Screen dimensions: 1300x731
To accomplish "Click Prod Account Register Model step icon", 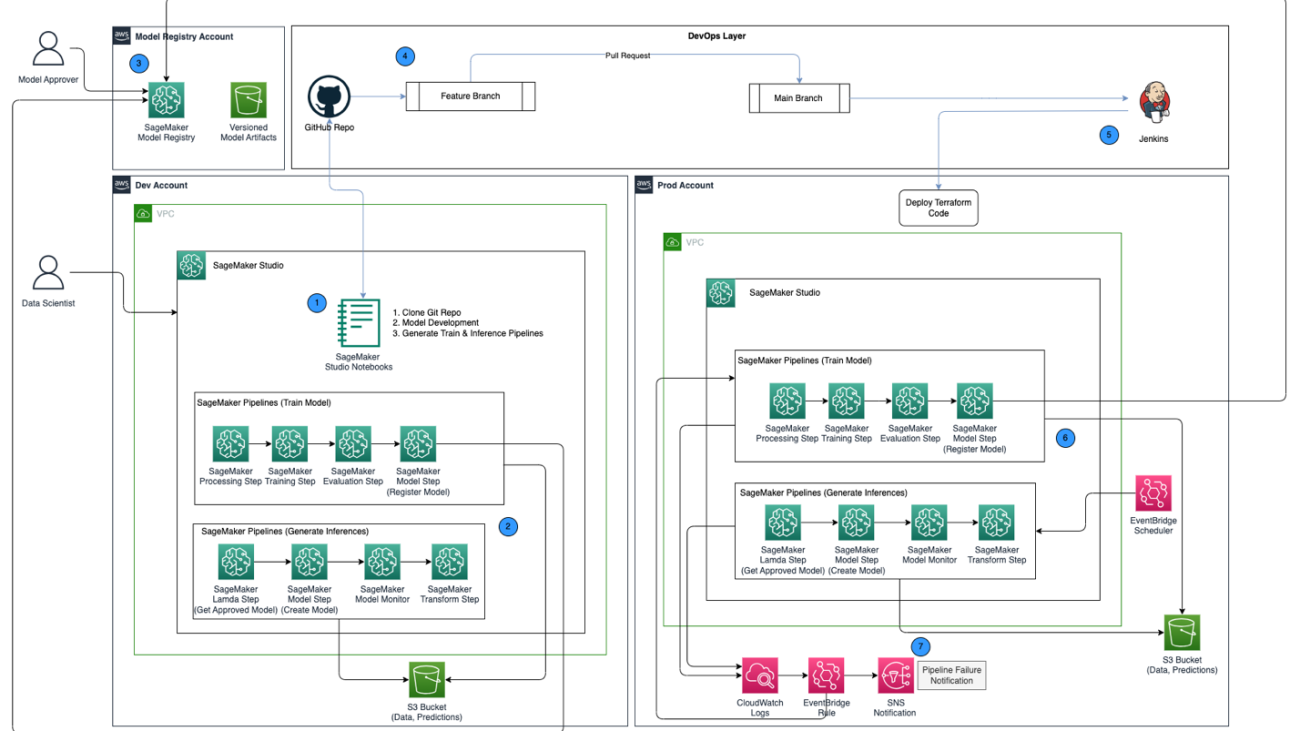I will (x=975, y=401).
